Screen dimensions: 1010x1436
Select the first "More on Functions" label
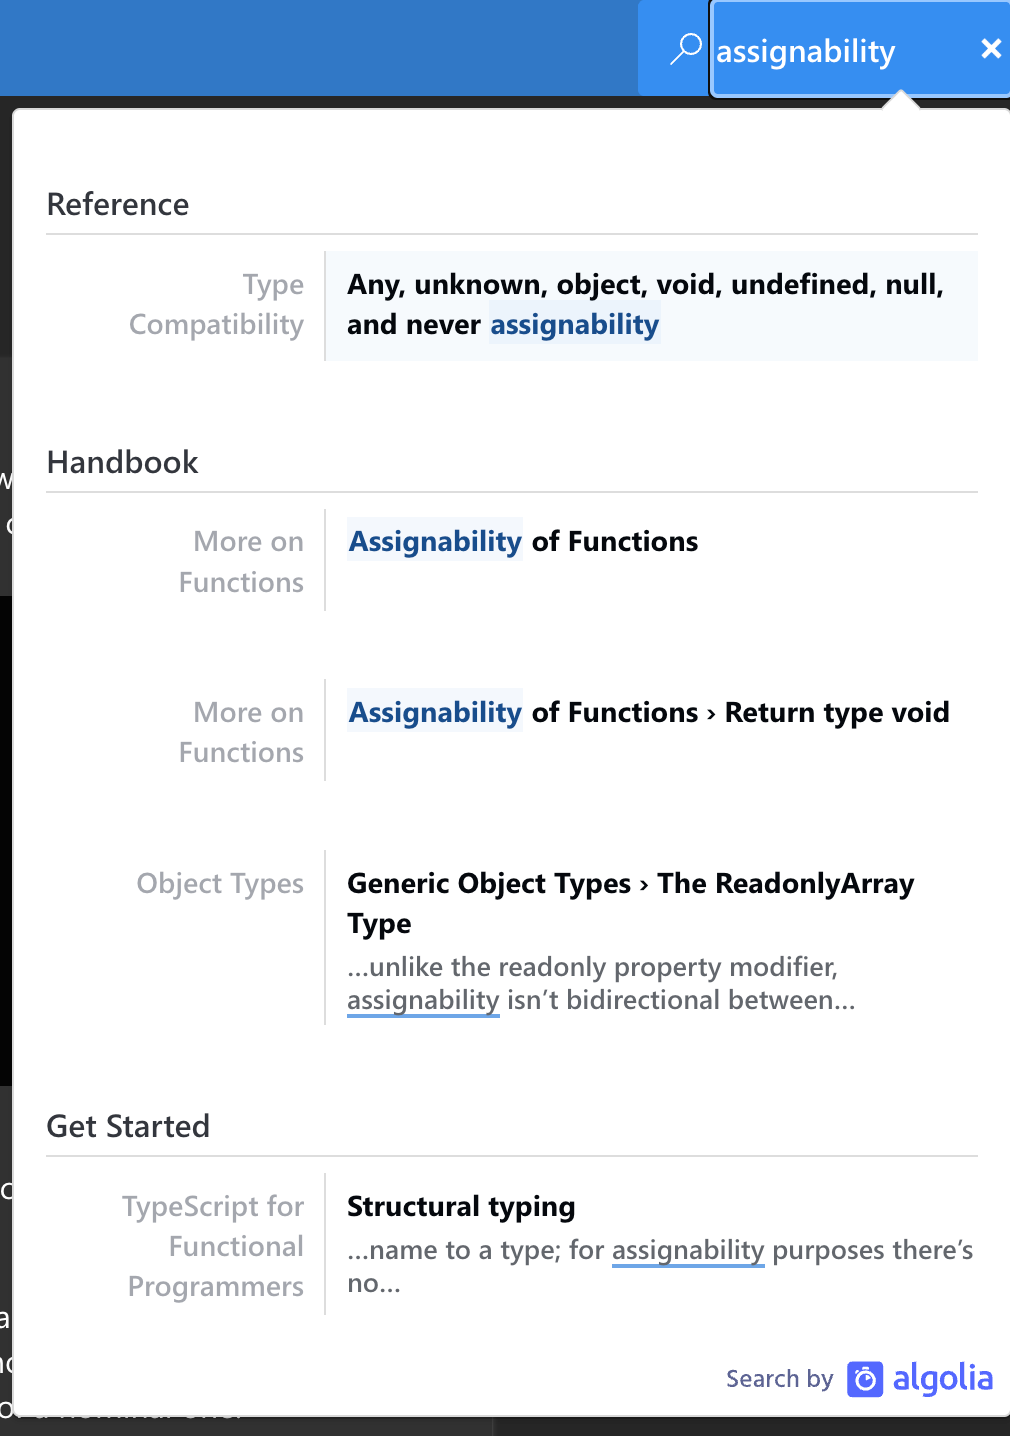(x=241, y=561)
